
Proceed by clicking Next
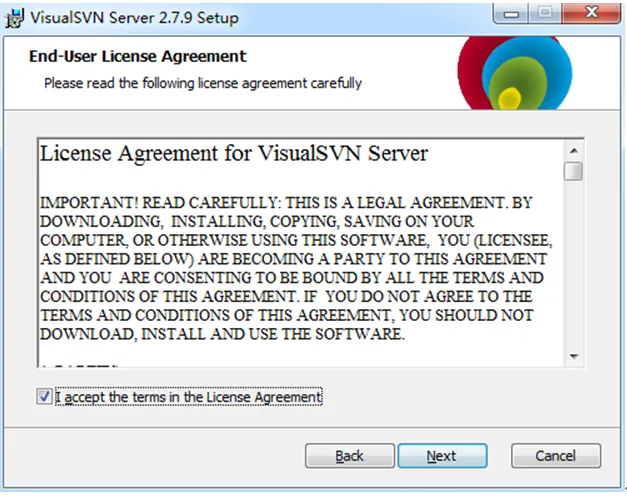(x=442, y=456)
